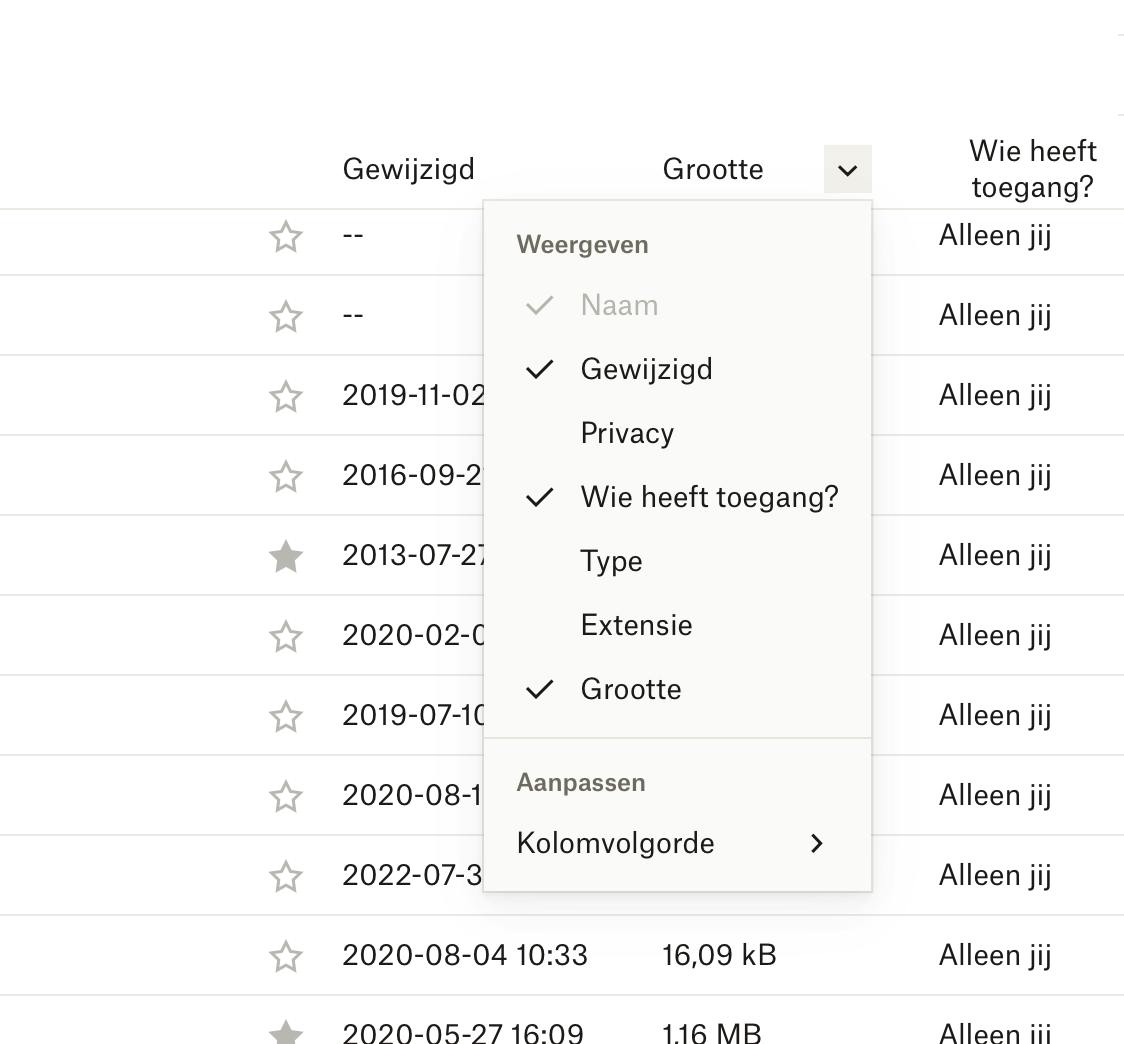Star the file modified 2019-11-02
The height and width of the screenshot is (1044, 1124).
(x=286, y=396)
